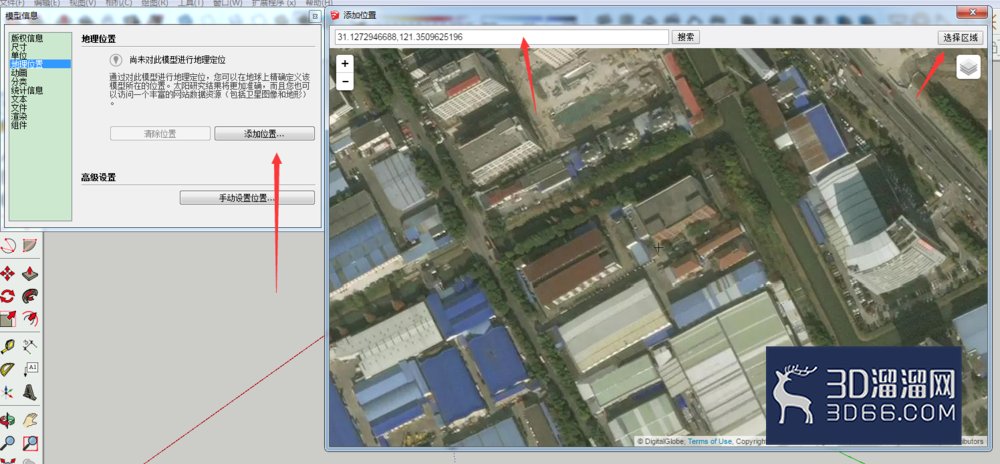Select 分类 in the model info list
Screen dimensions: 1000x464
pyautogui.click(x=18, y=82)
